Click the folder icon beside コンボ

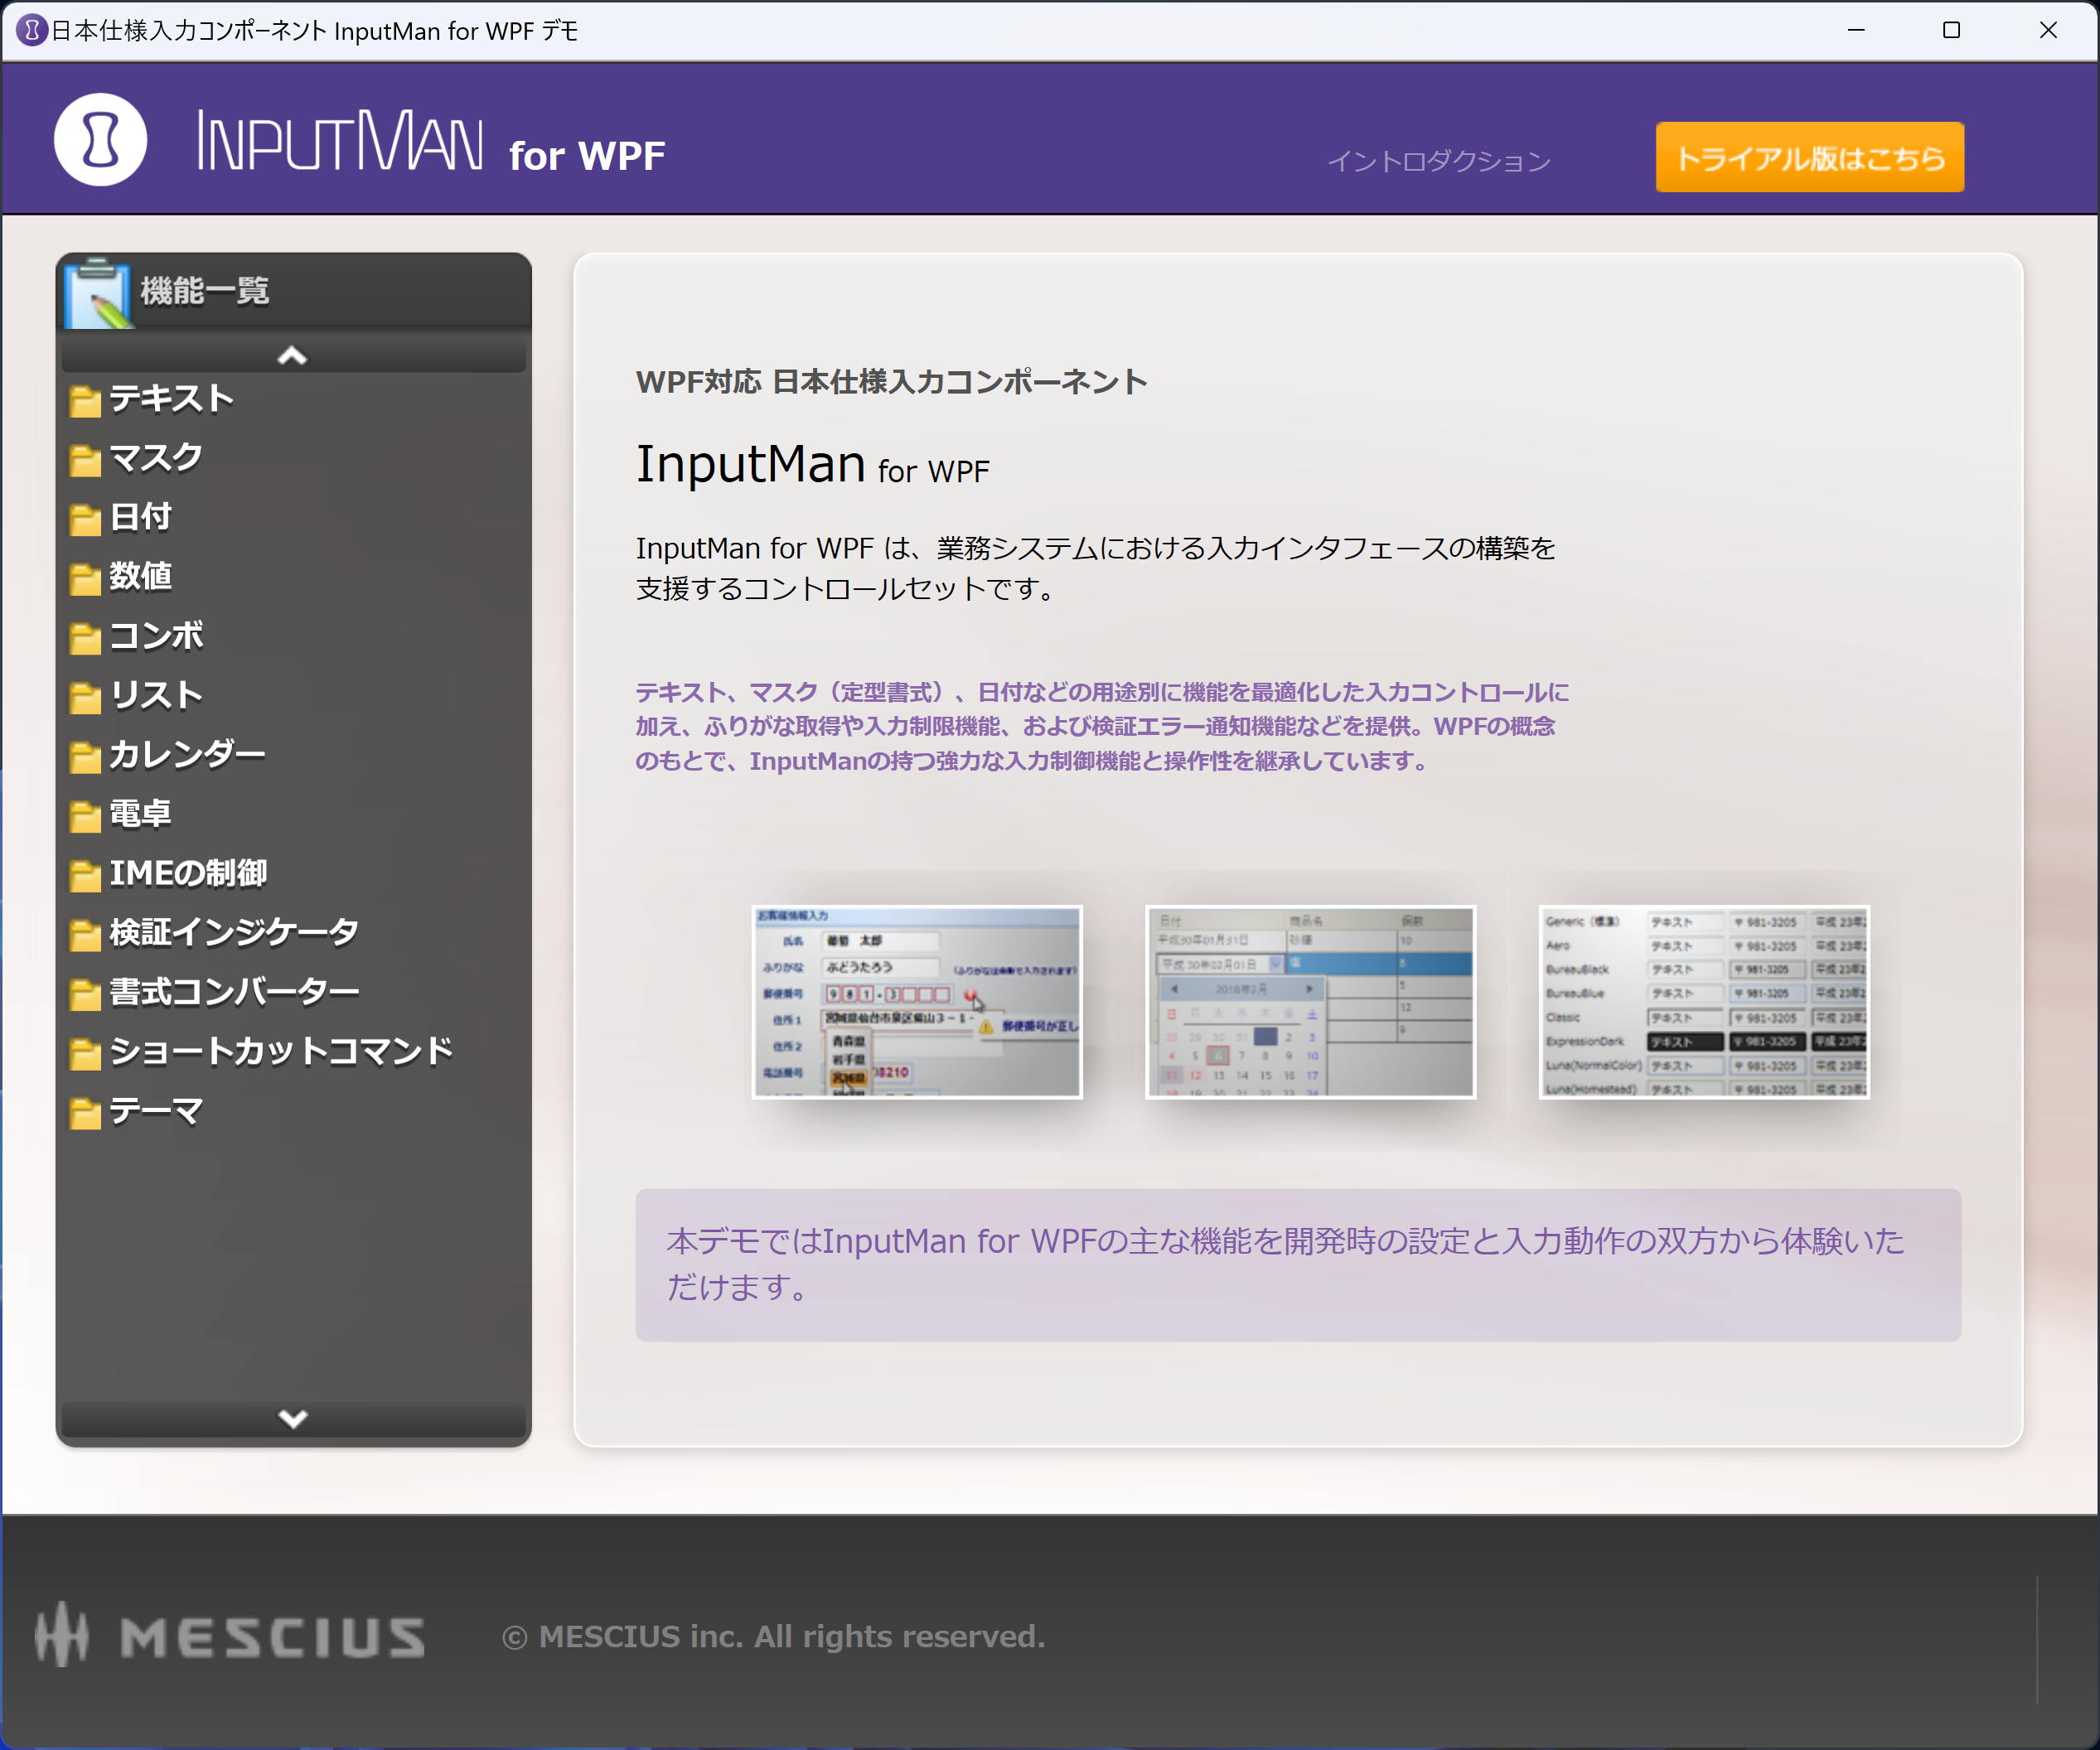point(85,638)
